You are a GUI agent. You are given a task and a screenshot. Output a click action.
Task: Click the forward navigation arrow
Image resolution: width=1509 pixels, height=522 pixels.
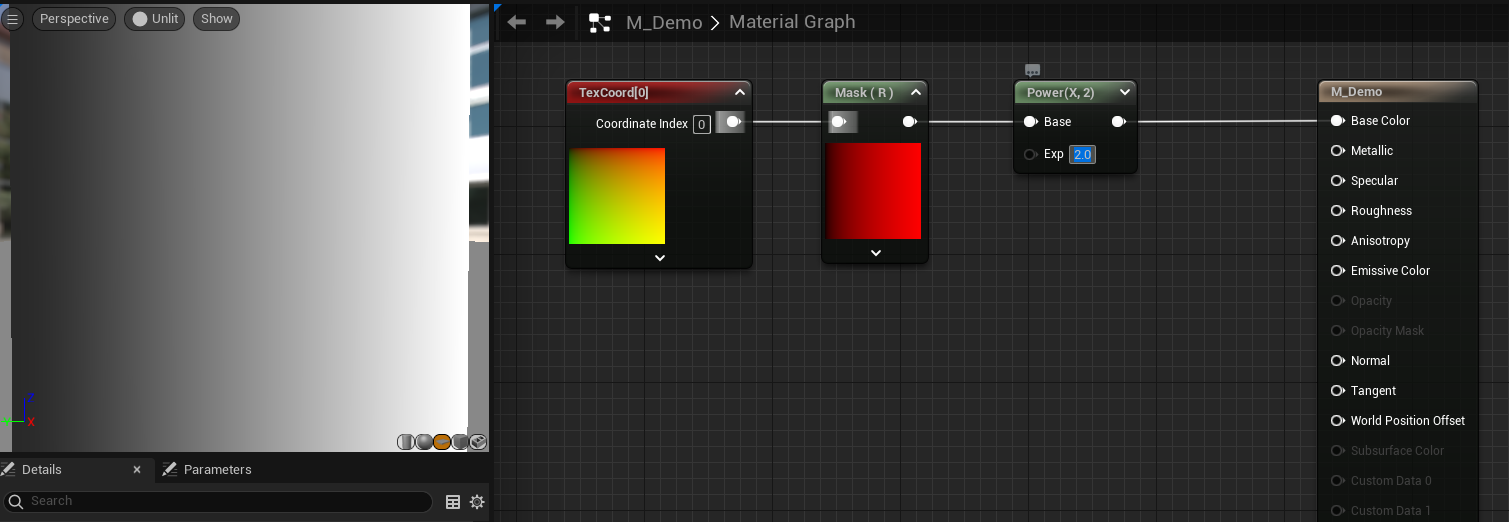[555, 22]
